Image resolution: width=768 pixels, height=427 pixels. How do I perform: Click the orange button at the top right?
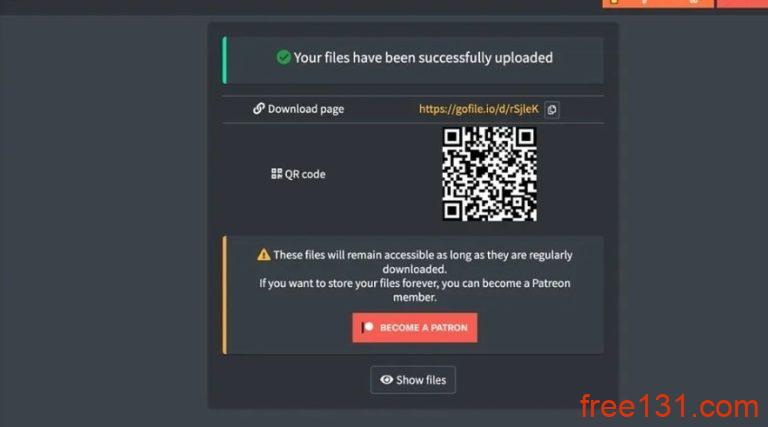tap(657, 3)
